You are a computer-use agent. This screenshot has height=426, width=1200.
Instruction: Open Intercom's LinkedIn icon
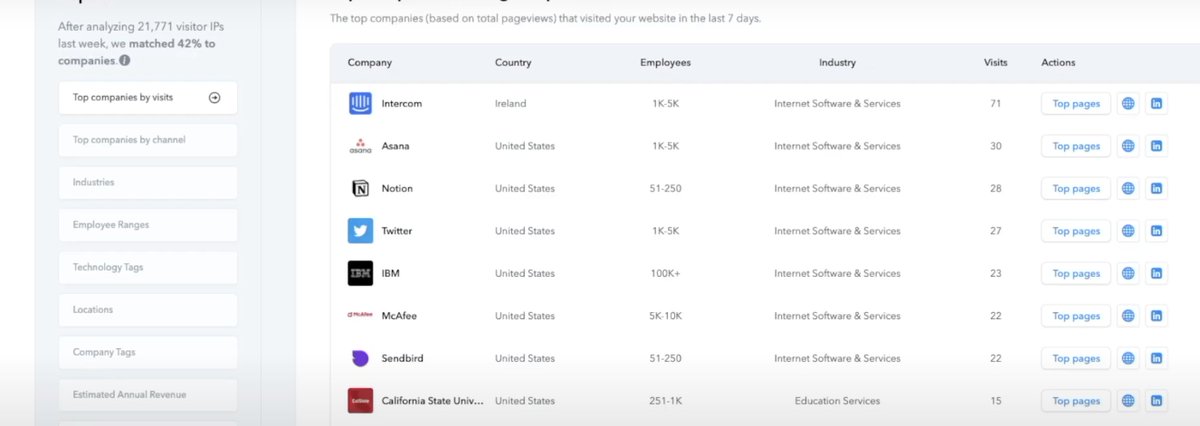1156,103
